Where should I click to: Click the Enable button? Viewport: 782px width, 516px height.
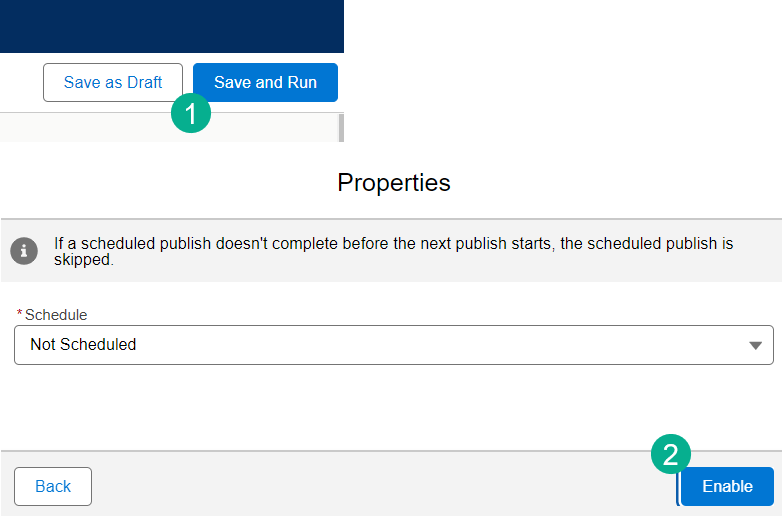click(727, 486)
